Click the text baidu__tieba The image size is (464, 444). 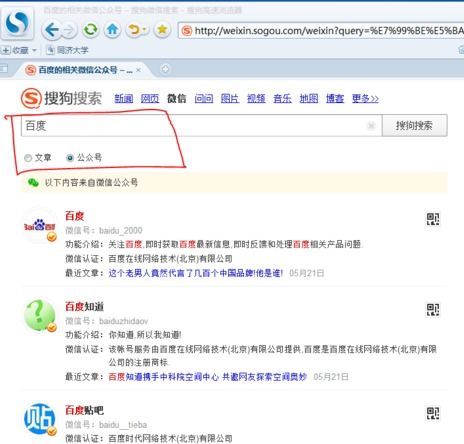coord(123,425)
